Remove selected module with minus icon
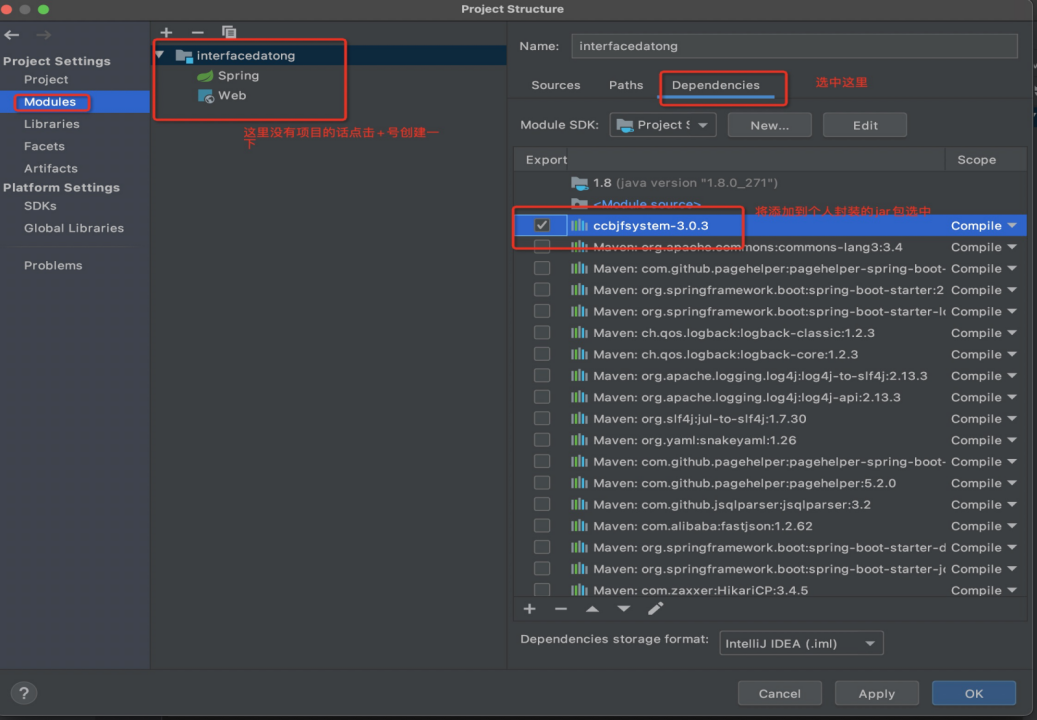1037x720 pixels. pyautogui.click(x=197, y=32)
